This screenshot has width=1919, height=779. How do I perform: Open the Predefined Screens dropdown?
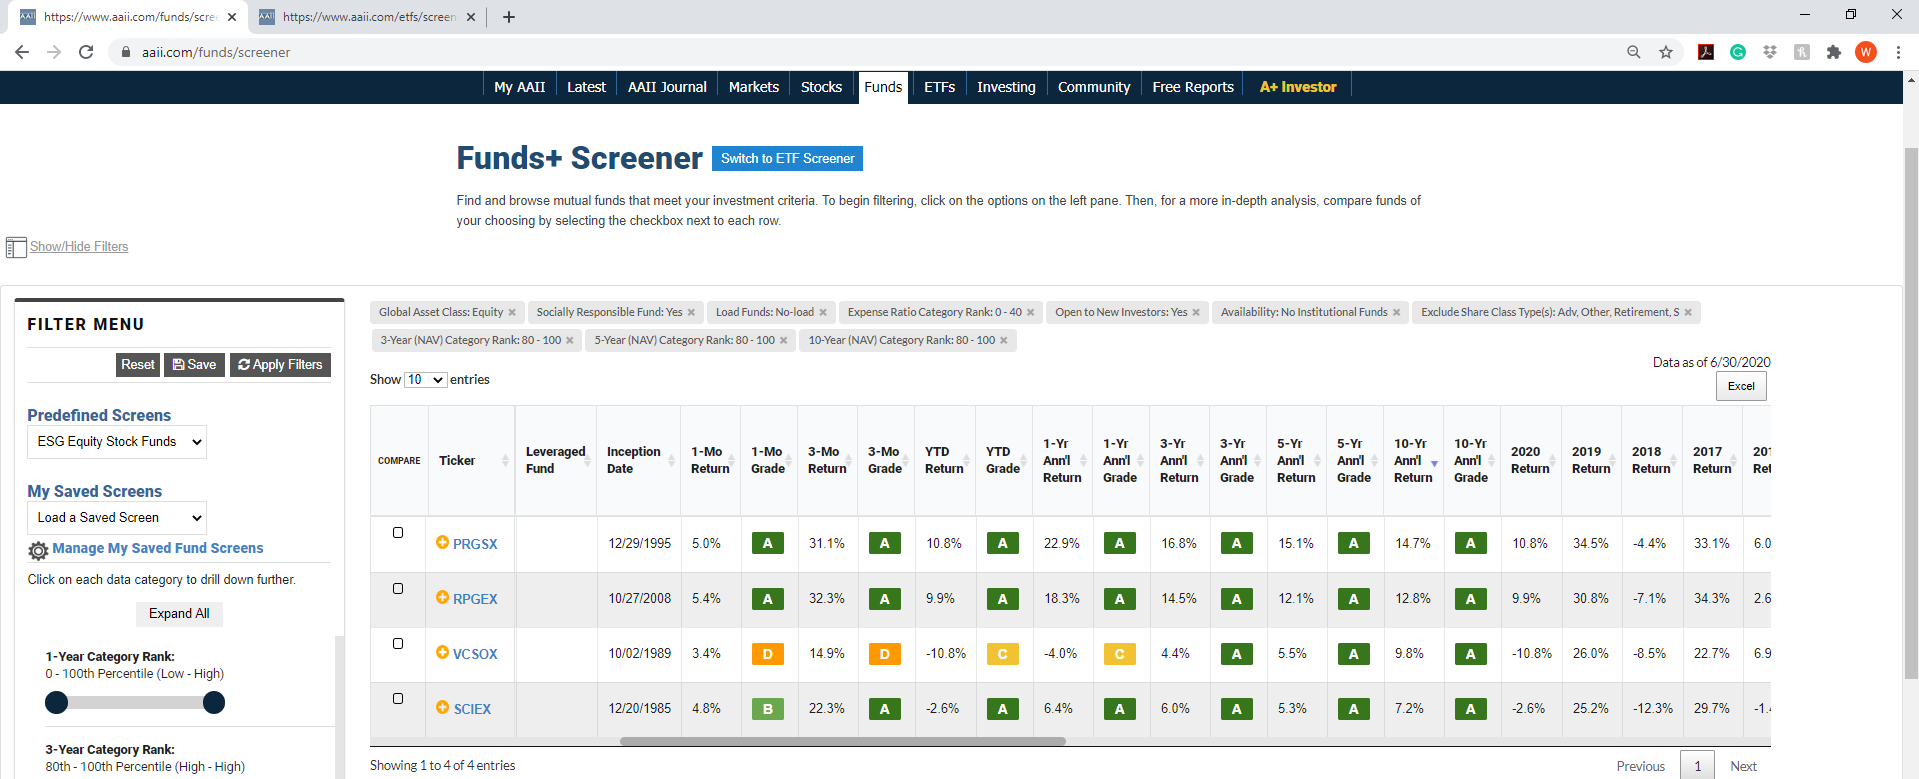coord(117,442)
